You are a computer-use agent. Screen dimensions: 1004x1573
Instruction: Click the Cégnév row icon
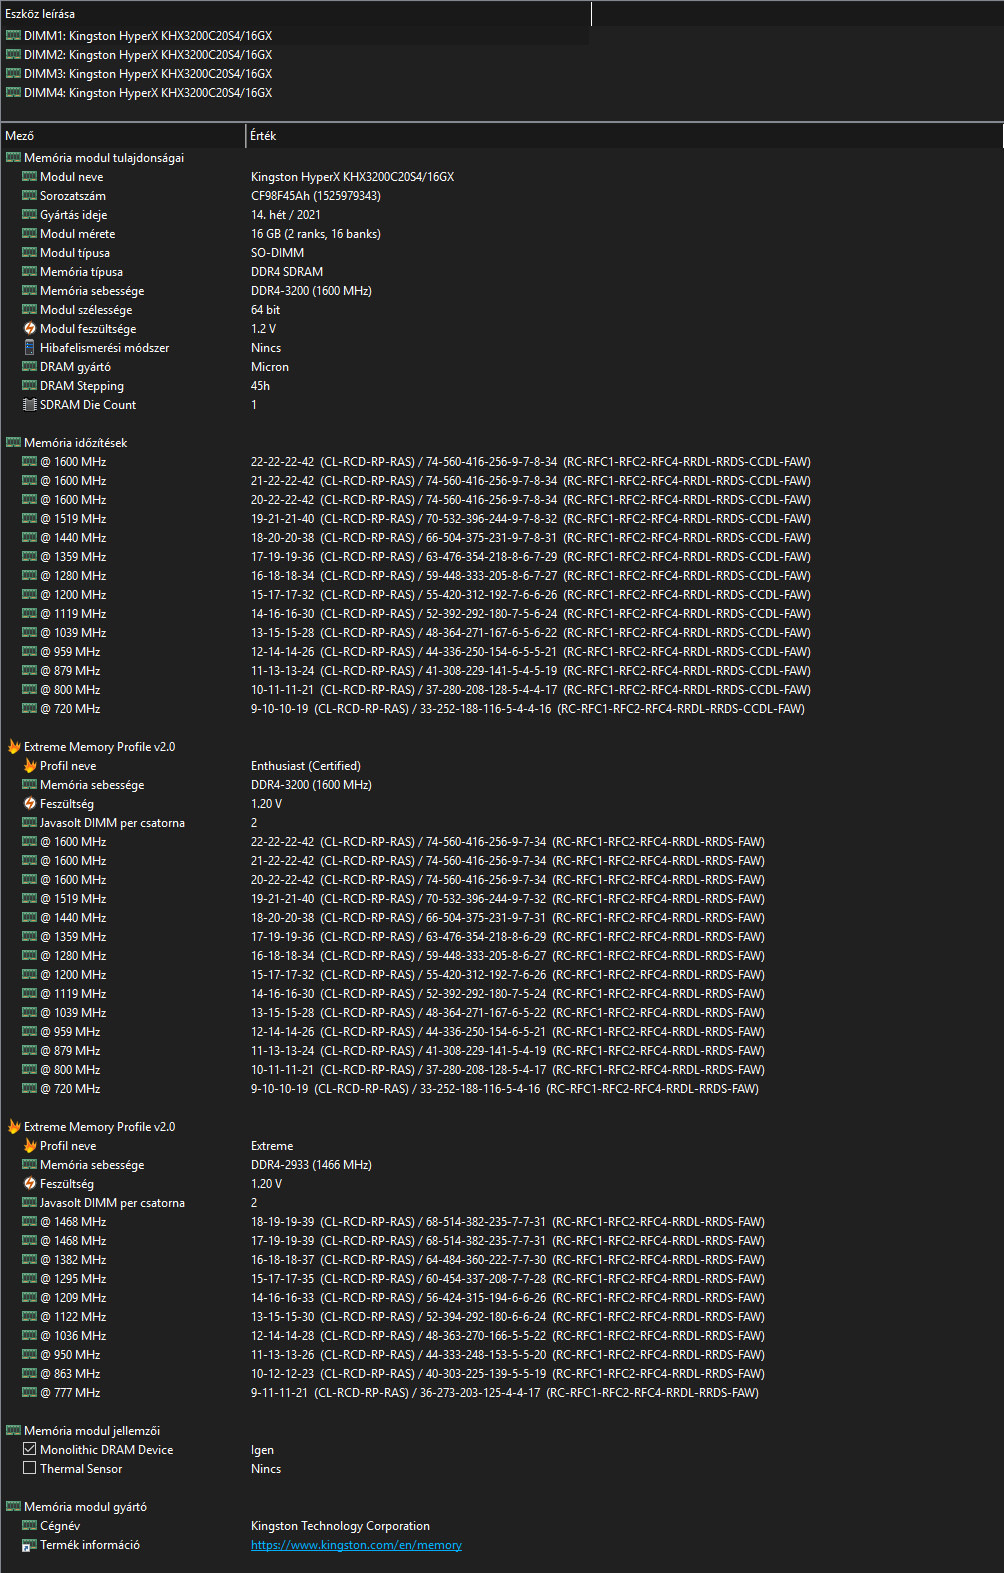point(30,1526)
